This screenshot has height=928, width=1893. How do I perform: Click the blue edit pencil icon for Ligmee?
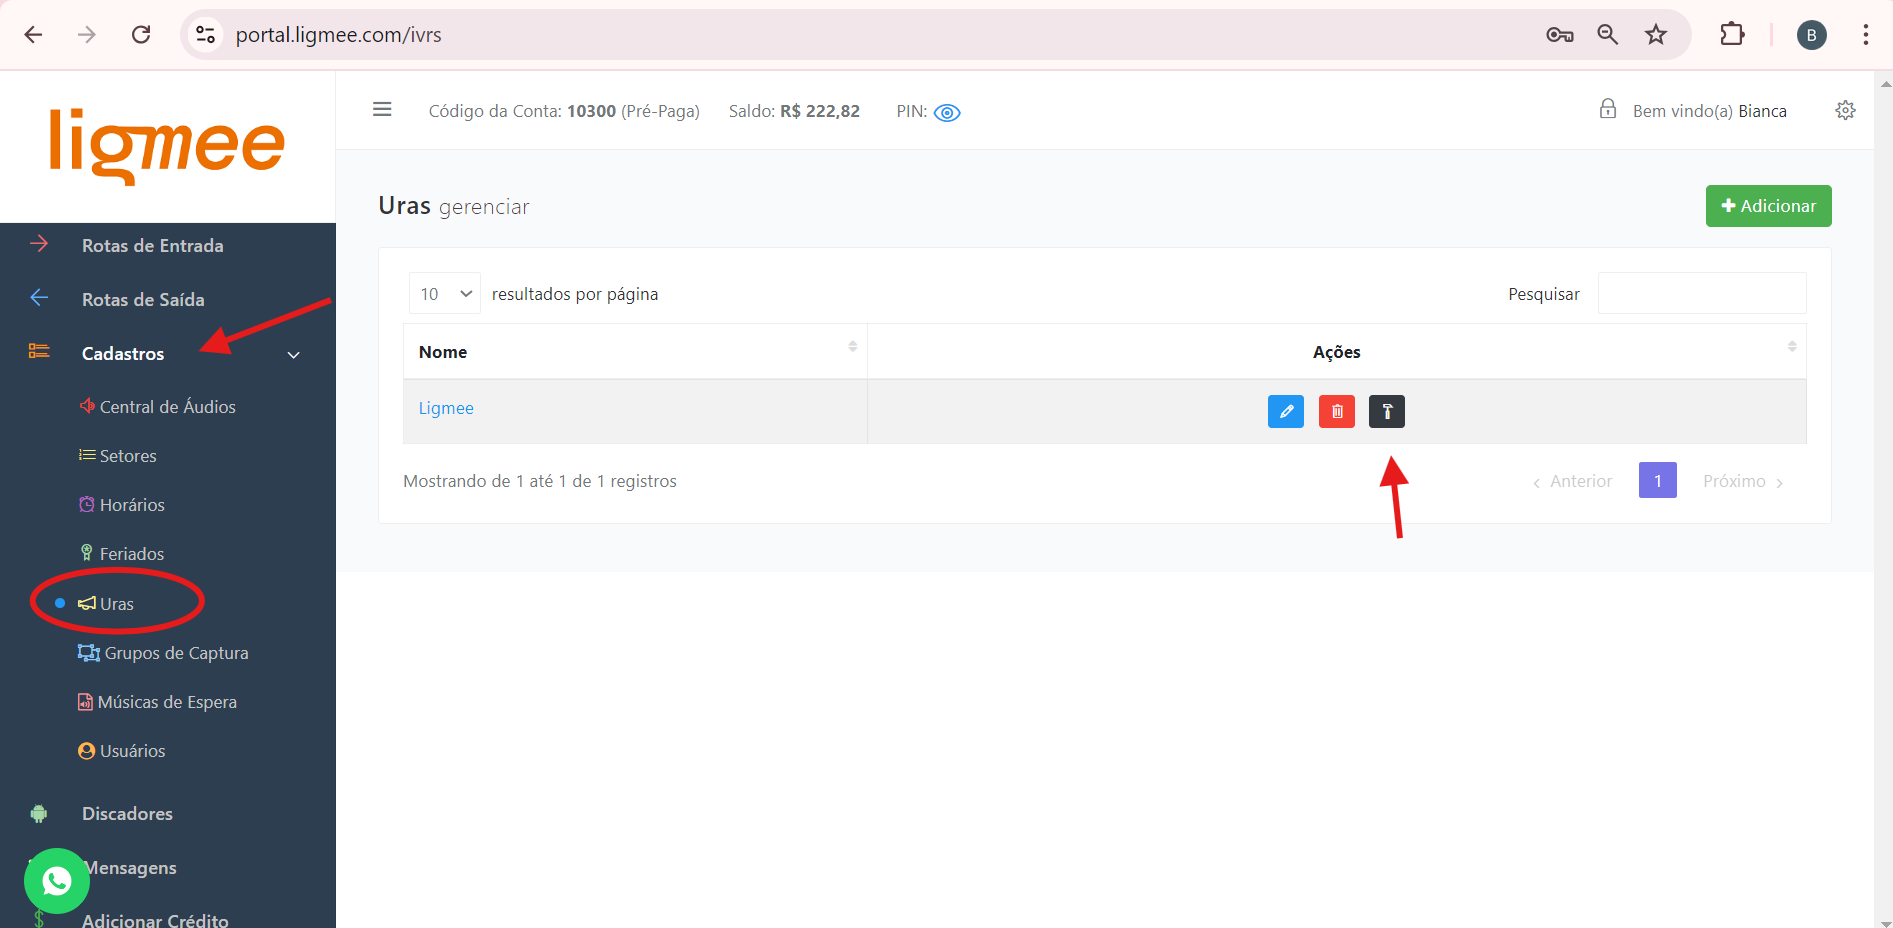[1285, 411]
